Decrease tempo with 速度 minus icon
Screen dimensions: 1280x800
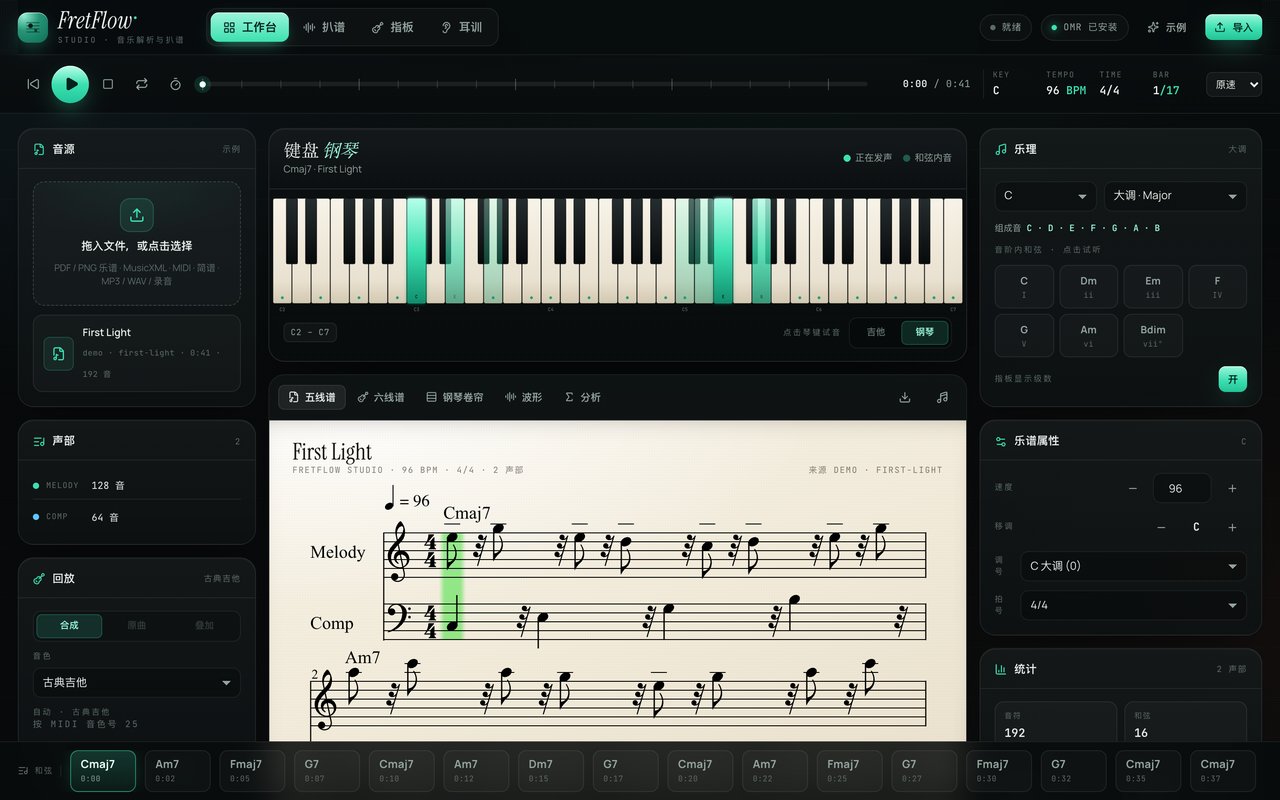tap(1133, 488)
